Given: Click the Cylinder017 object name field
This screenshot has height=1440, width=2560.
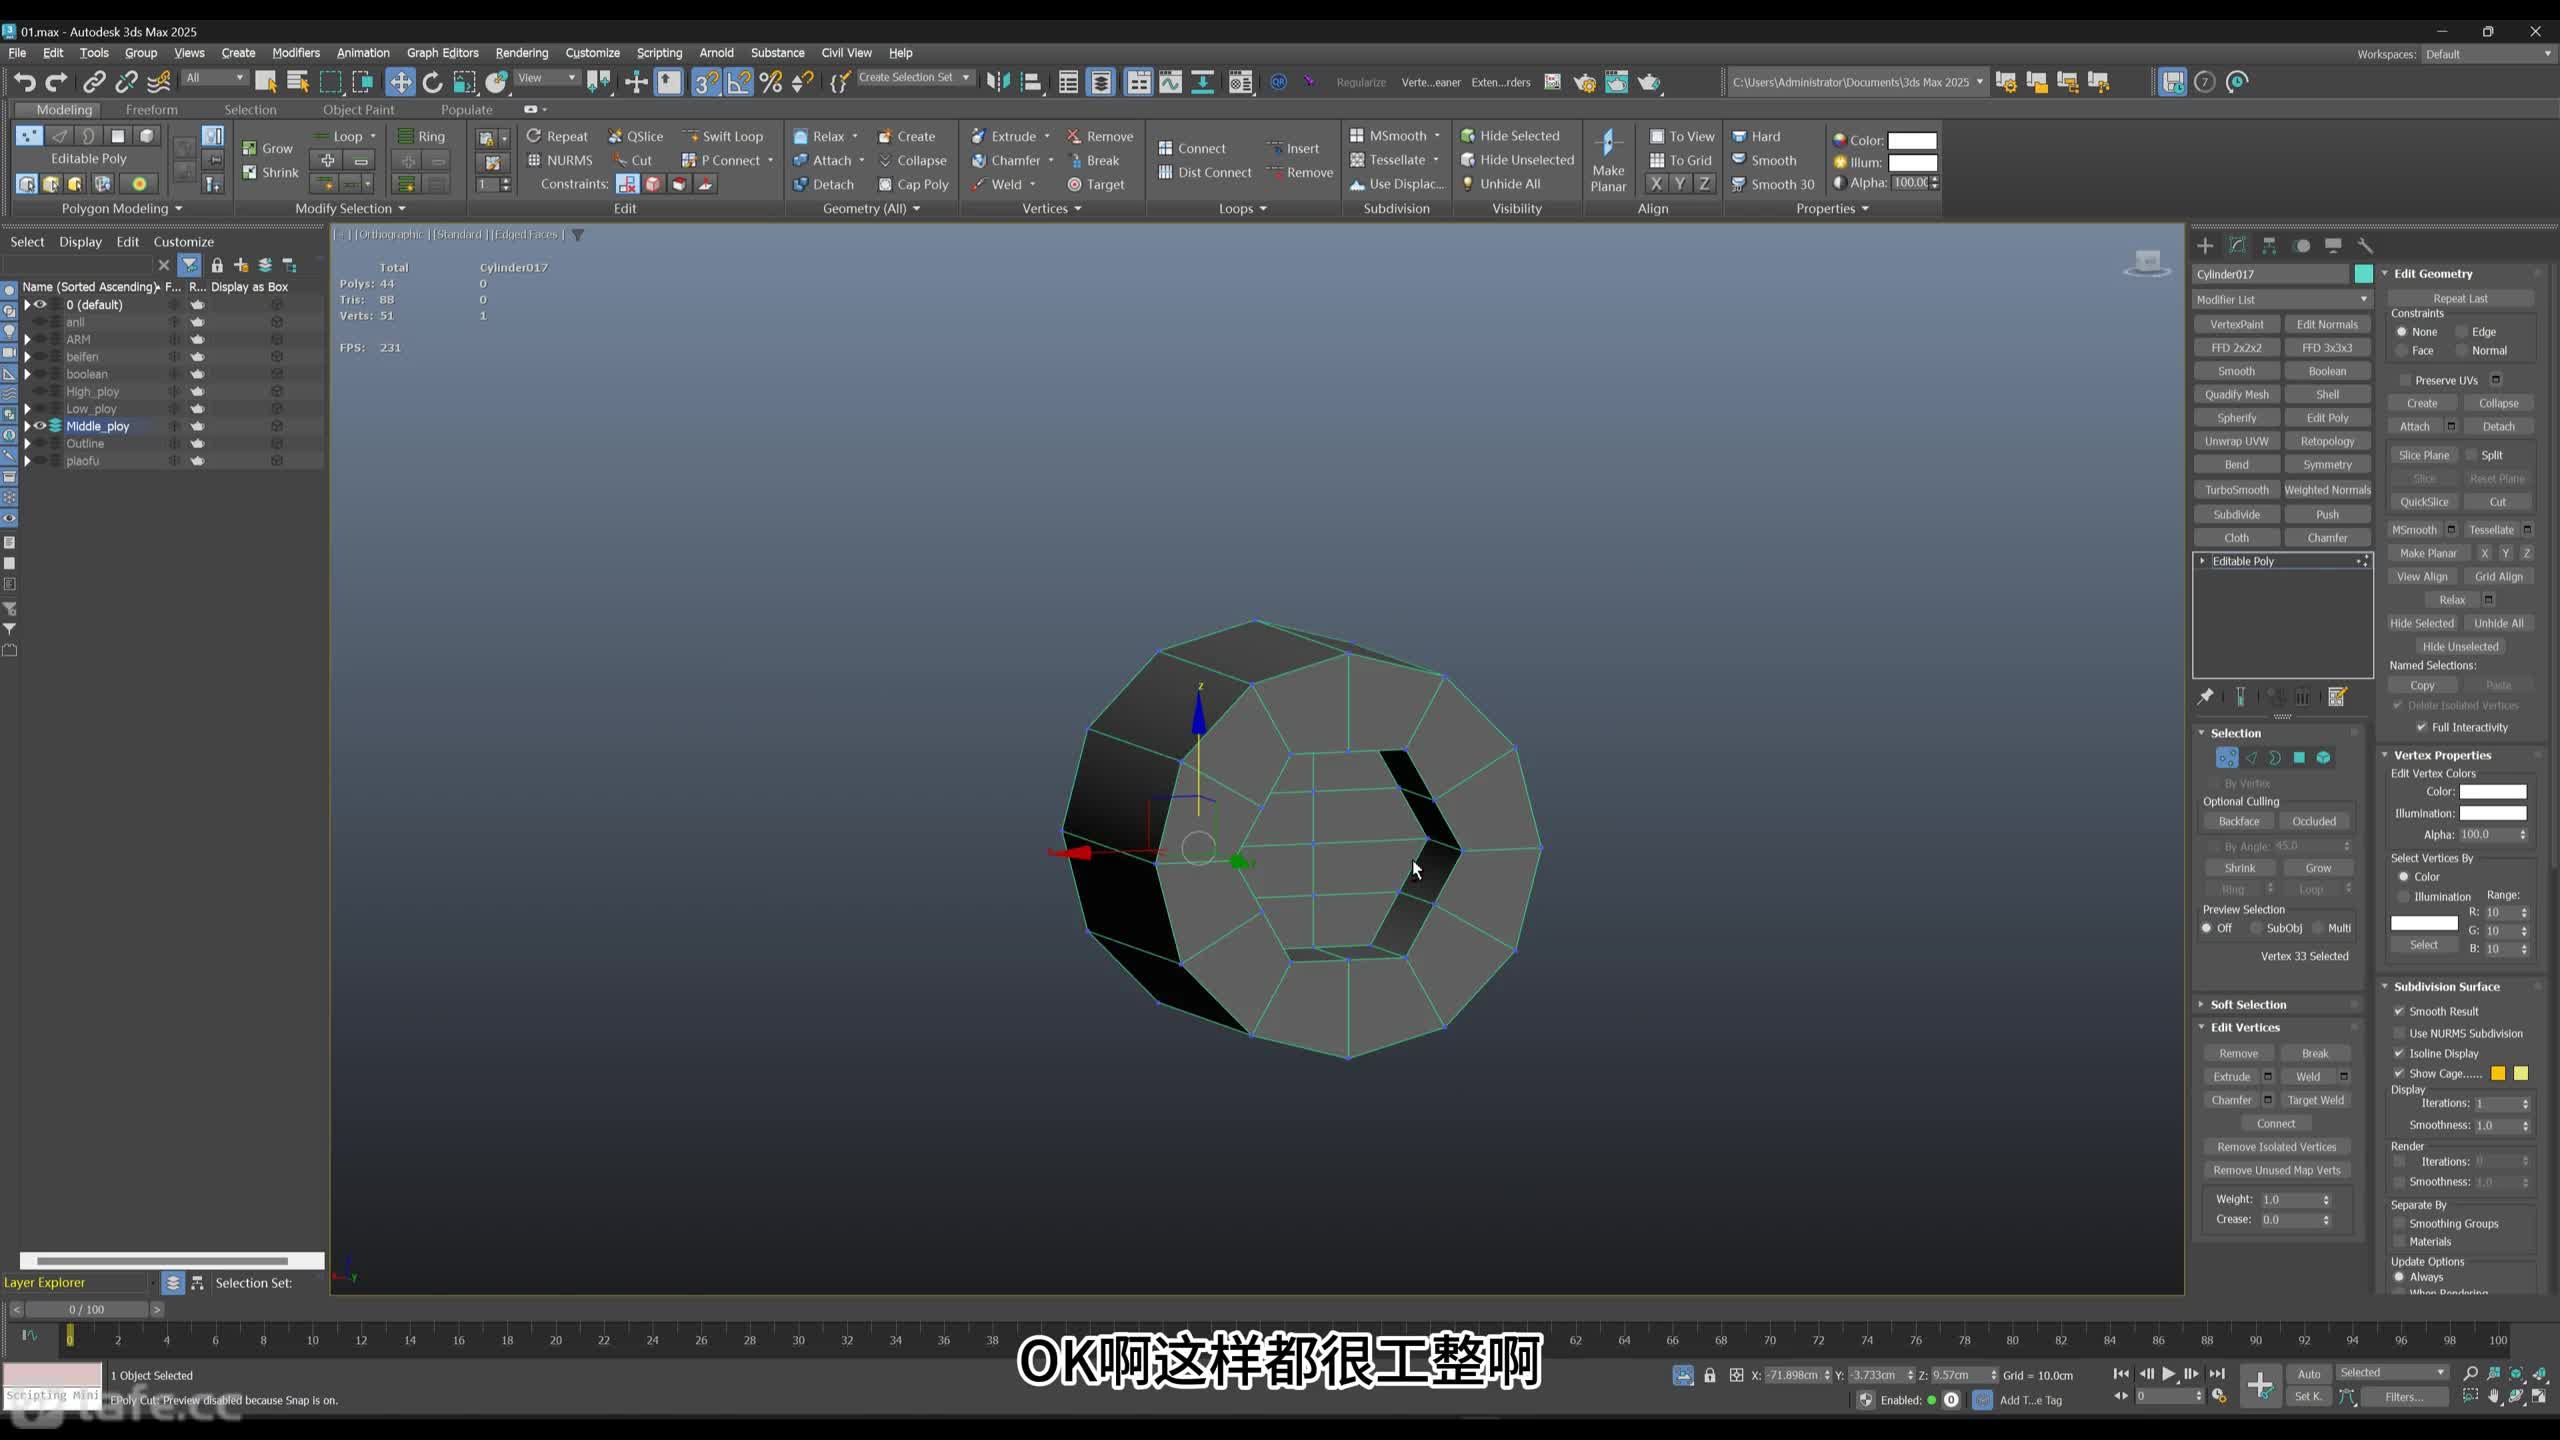Looking at the screenshot, I should click(x=2270, y=274).
